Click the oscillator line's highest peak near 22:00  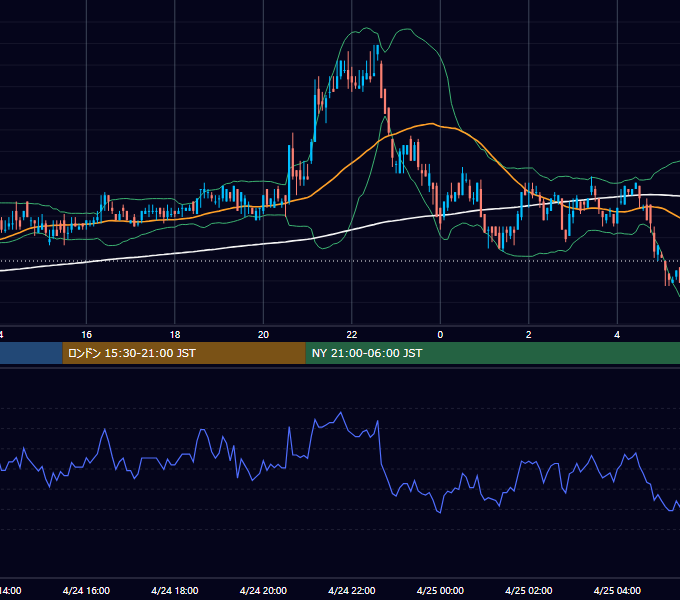point(341,413)
